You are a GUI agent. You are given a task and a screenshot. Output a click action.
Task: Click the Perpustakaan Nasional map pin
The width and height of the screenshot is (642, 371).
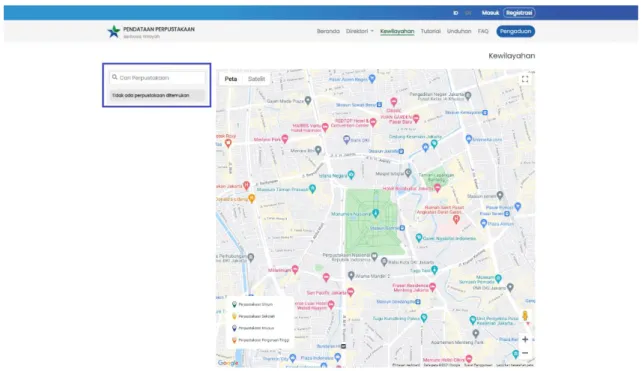click(374, 256)
